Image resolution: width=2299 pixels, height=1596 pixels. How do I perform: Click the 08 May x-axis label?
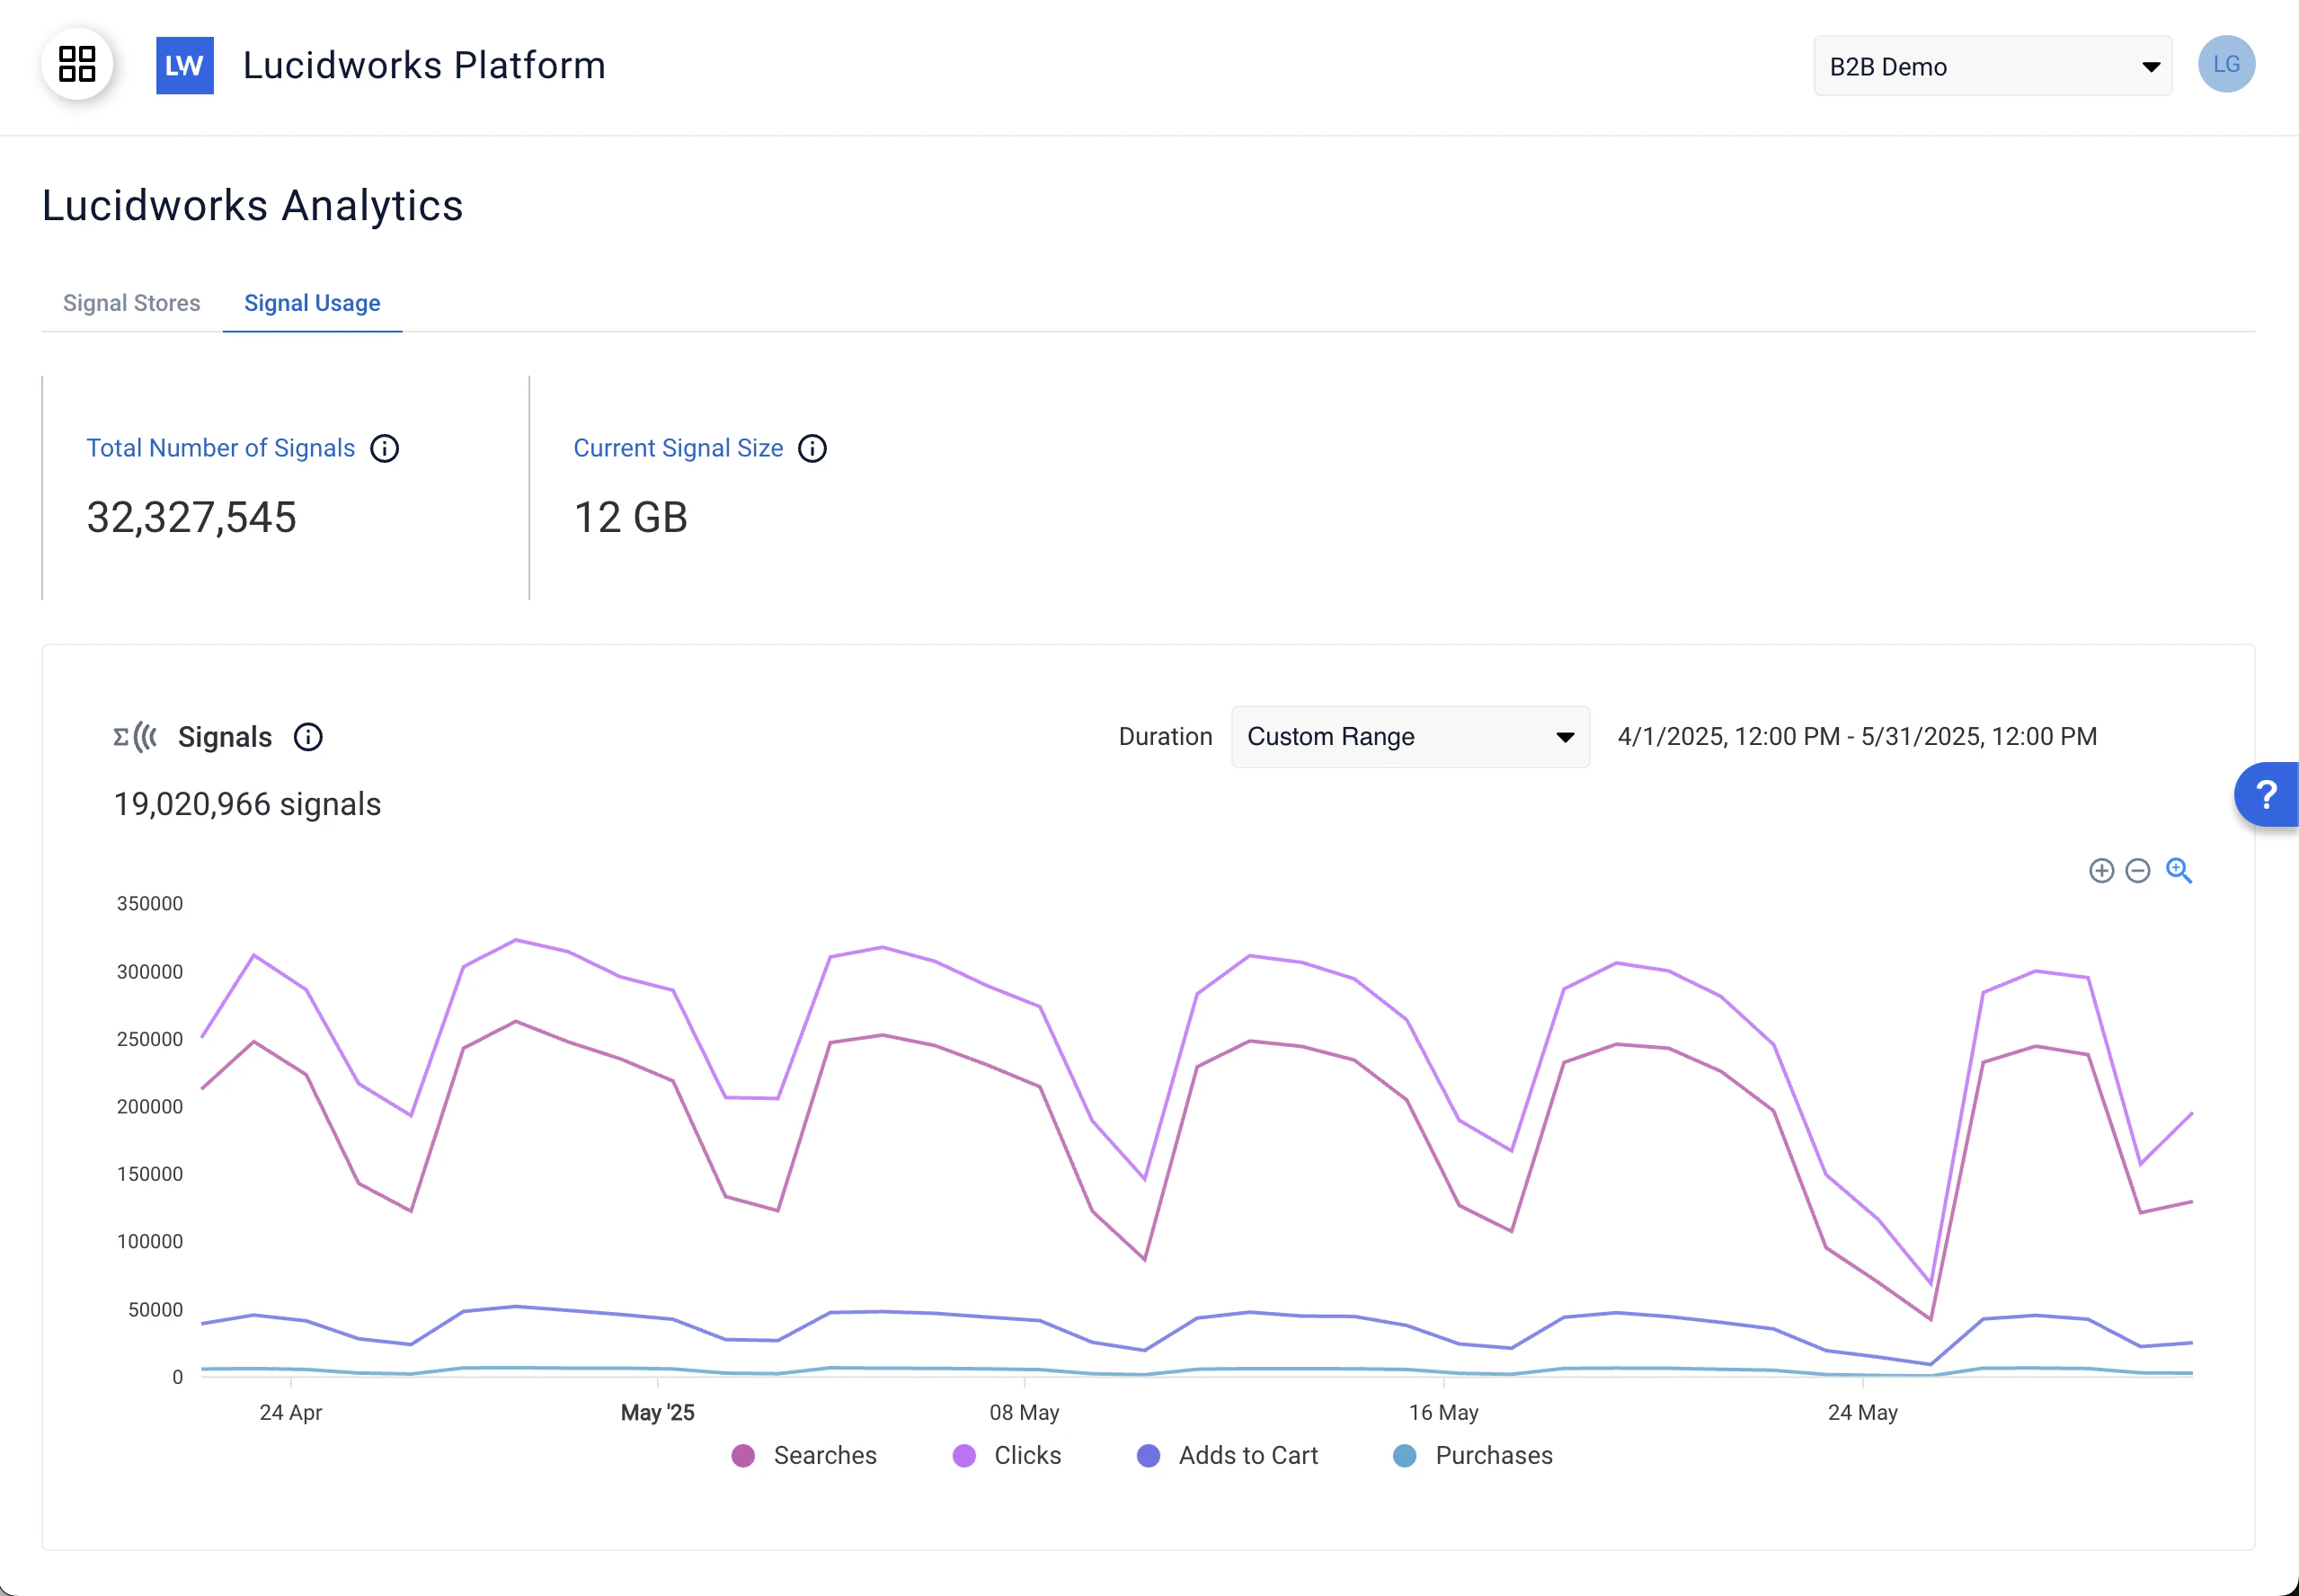point(1024,1413)
